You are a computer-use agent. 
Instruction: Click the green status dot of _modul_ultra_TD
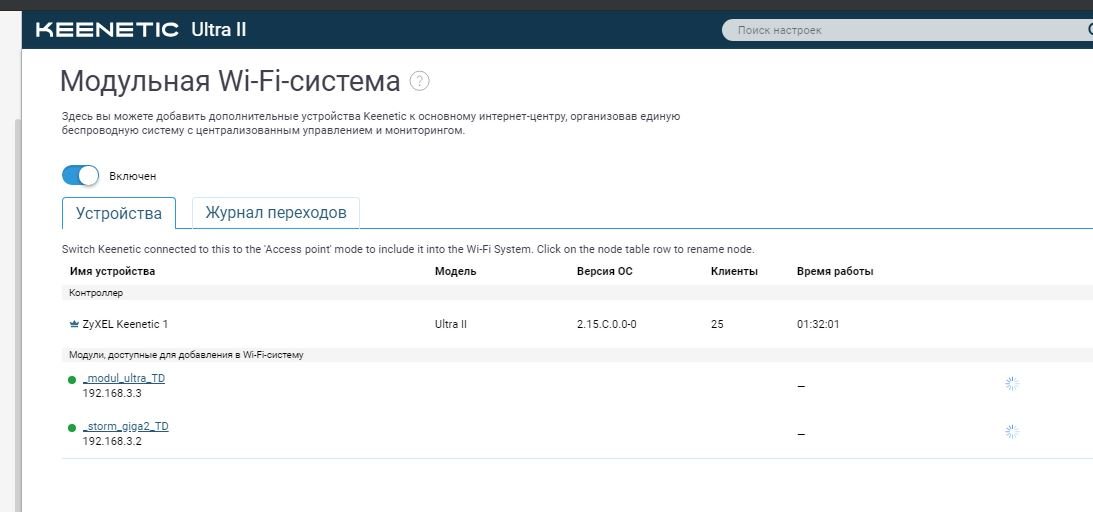pyautogui.click(x=72, y=380)
